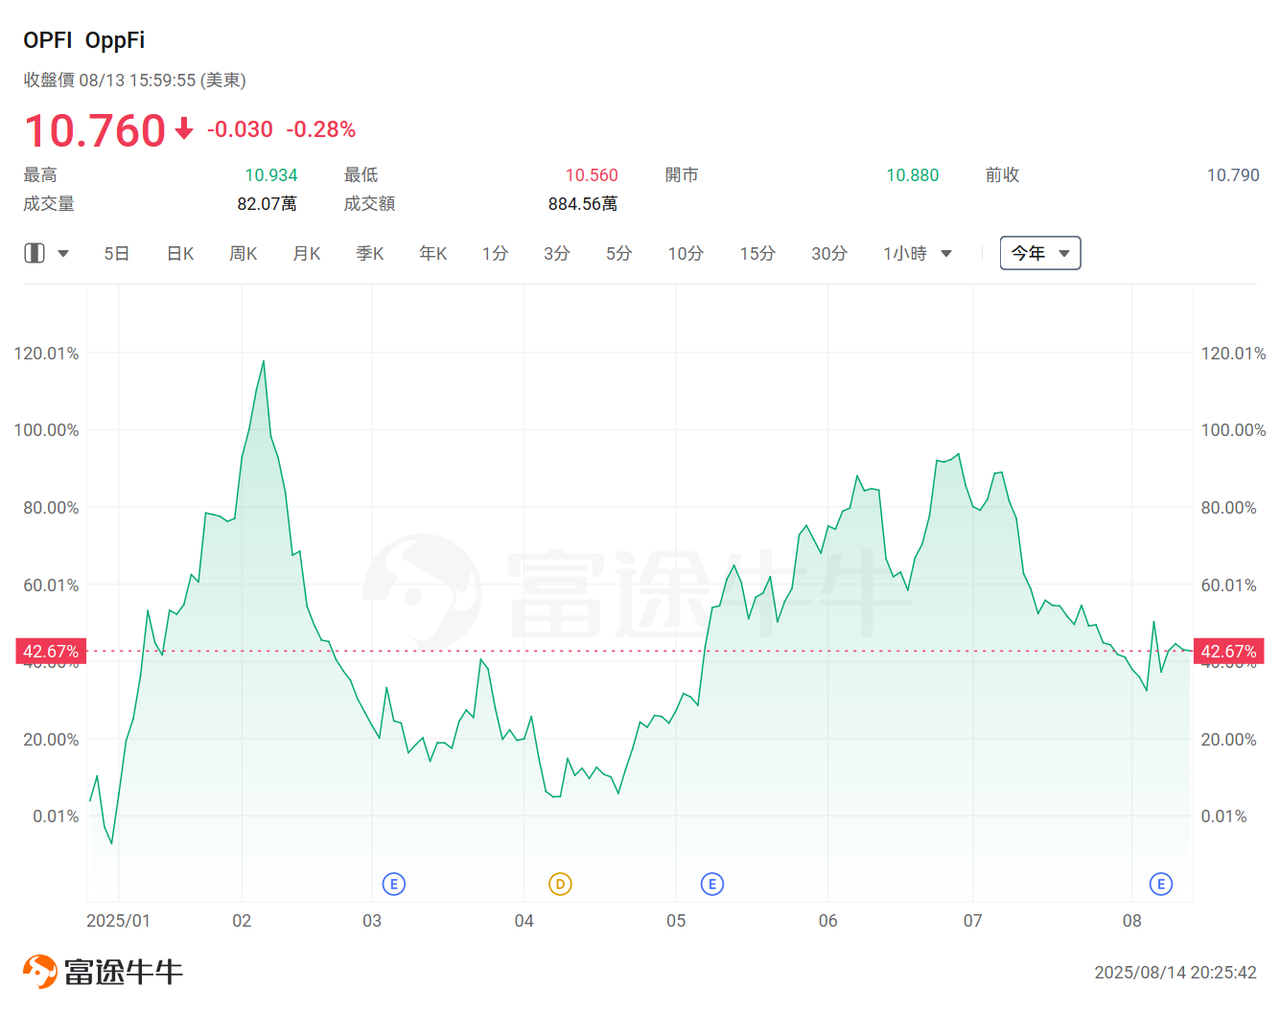Open the 今年 time range dropdown
Screen dimensions: 1280x1011
coord(1040,253)
